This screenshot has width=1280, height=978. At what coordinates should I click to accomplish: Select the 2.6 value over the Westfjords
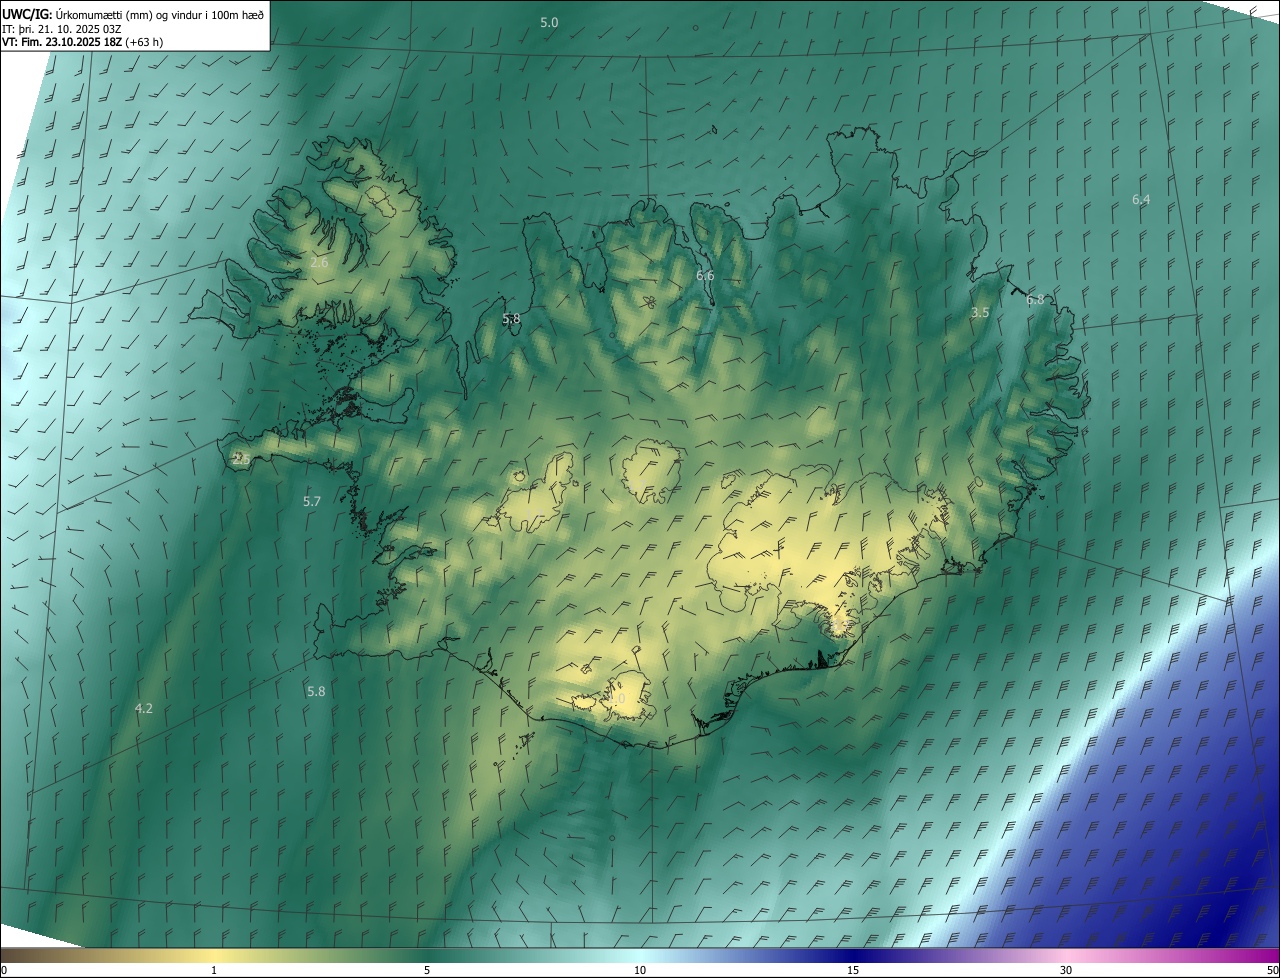pos(319,263)
